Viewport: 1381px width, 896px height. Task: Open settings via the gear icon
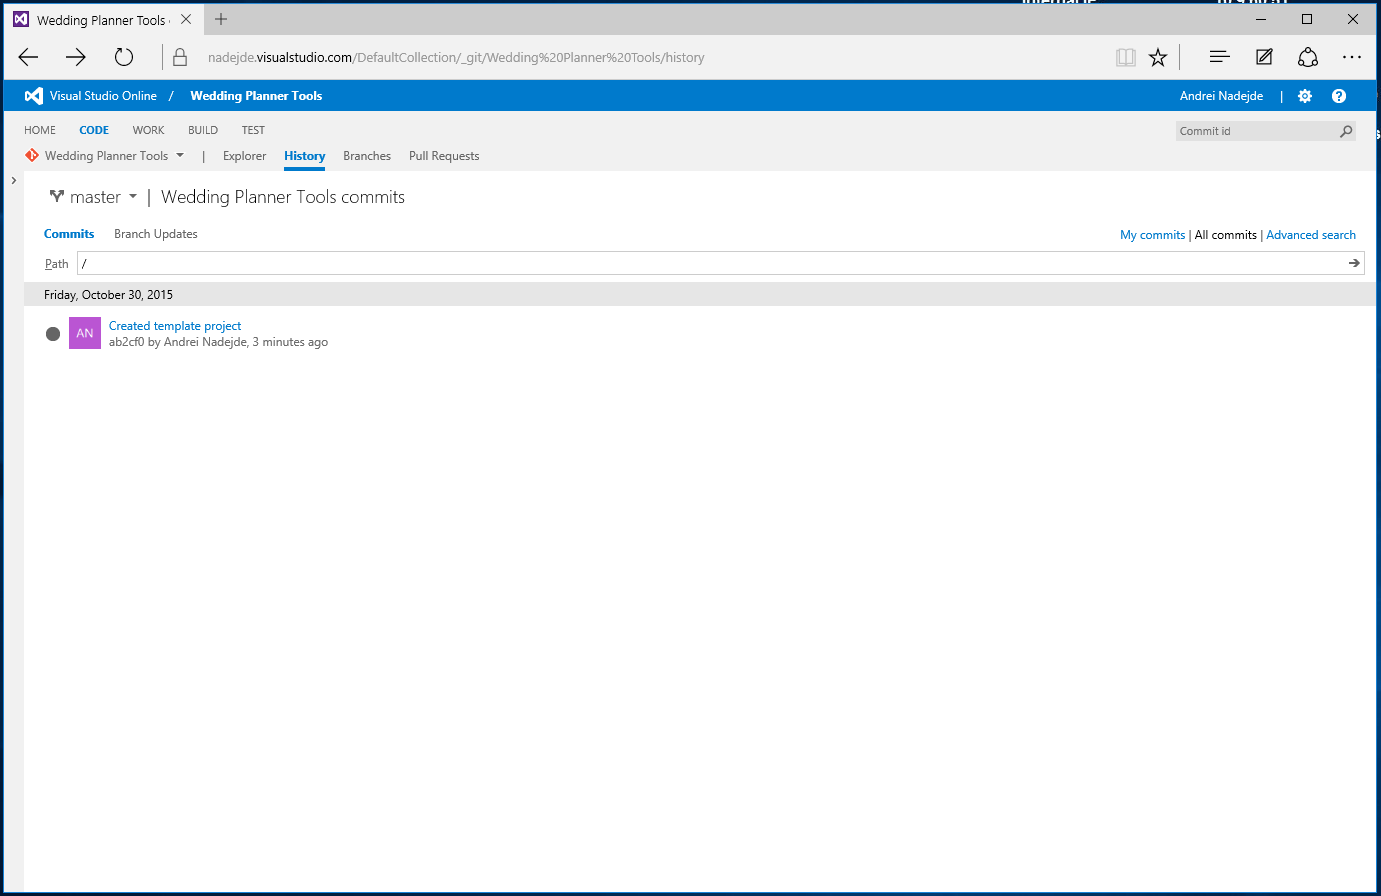tap(1304, 96)
